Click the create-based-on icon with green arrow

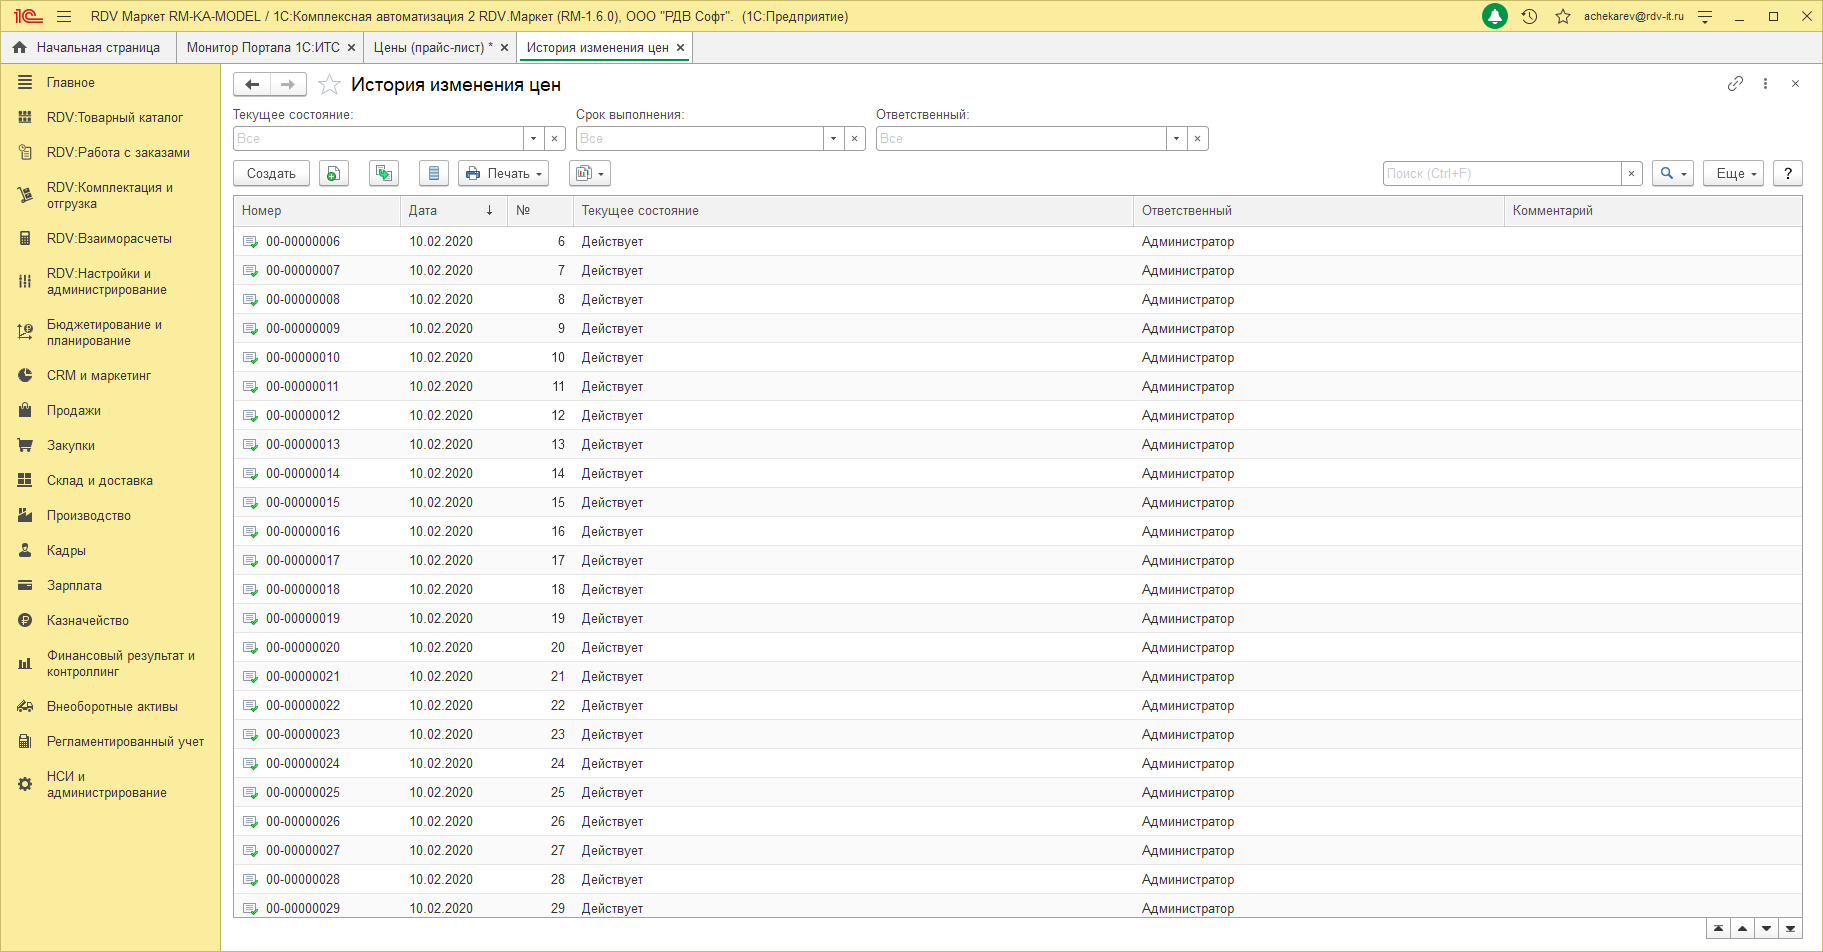coord(384,174)
